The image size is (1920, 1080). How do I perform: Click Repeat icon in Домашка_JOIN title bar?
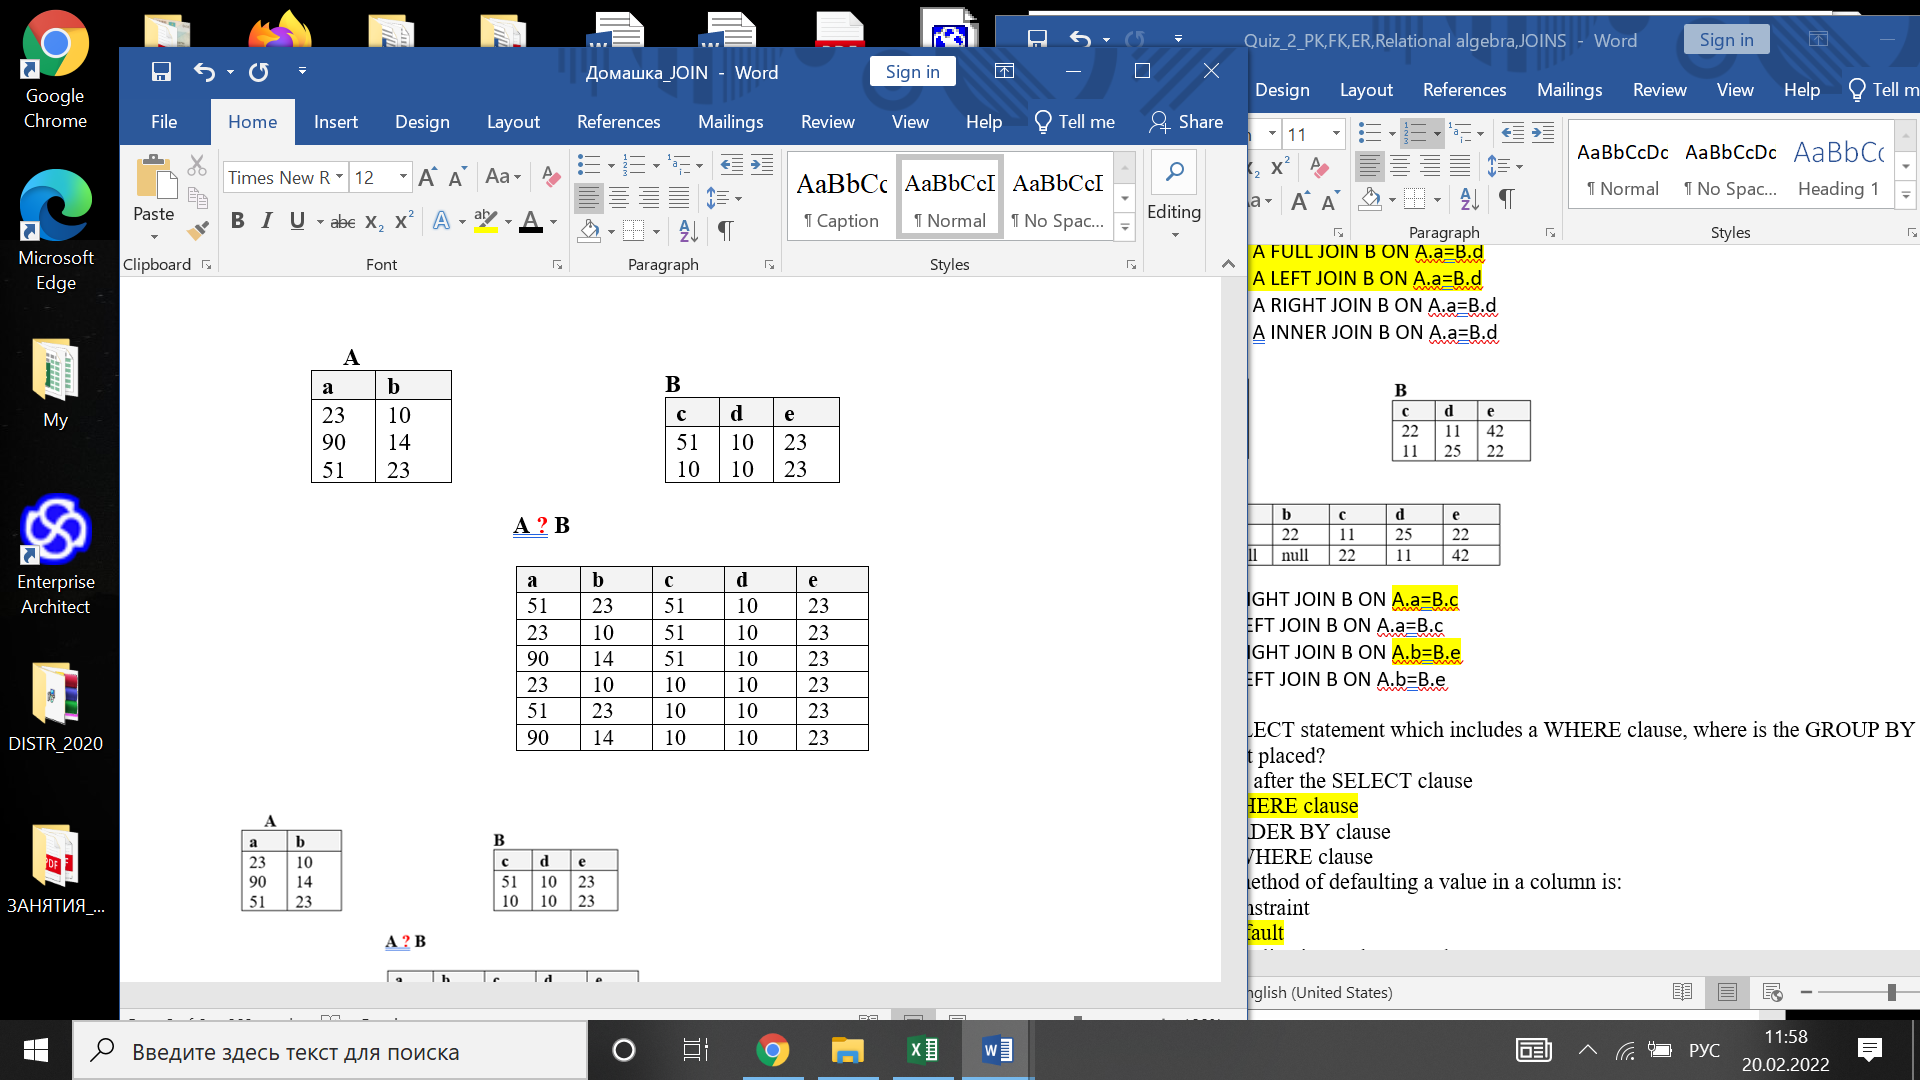[259, 72]
